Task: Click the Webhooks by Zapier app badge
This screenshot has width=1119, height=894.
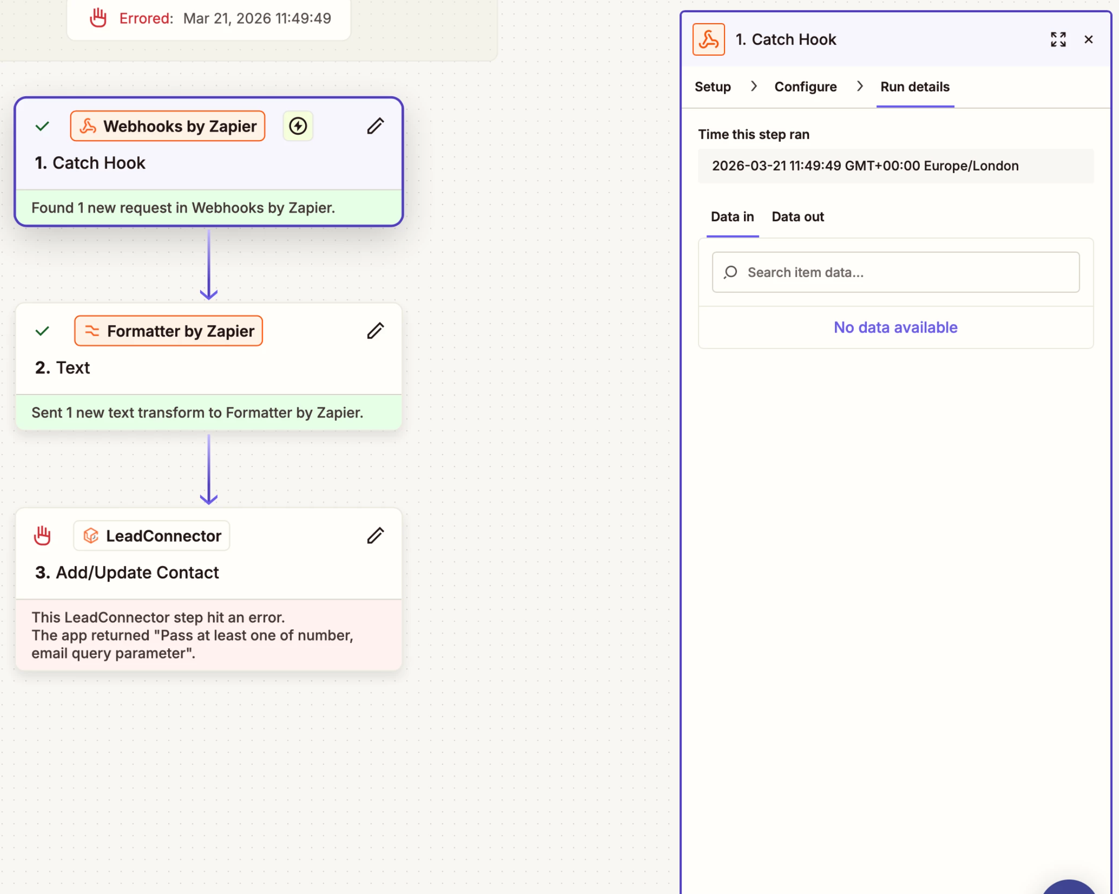Action: [x=168, y=126]
